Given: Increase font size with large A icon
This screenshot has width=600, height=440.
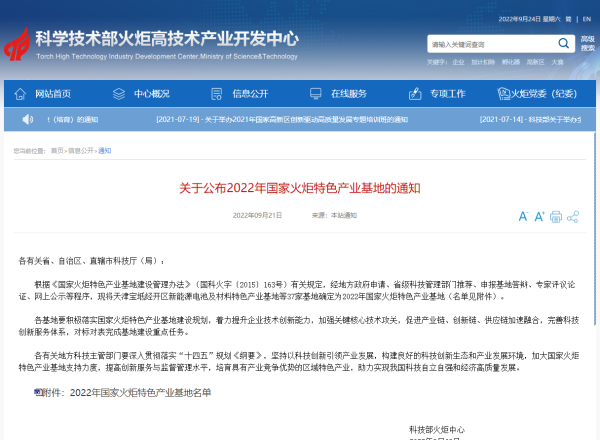Looking at the screenshot, I should 540,216.
